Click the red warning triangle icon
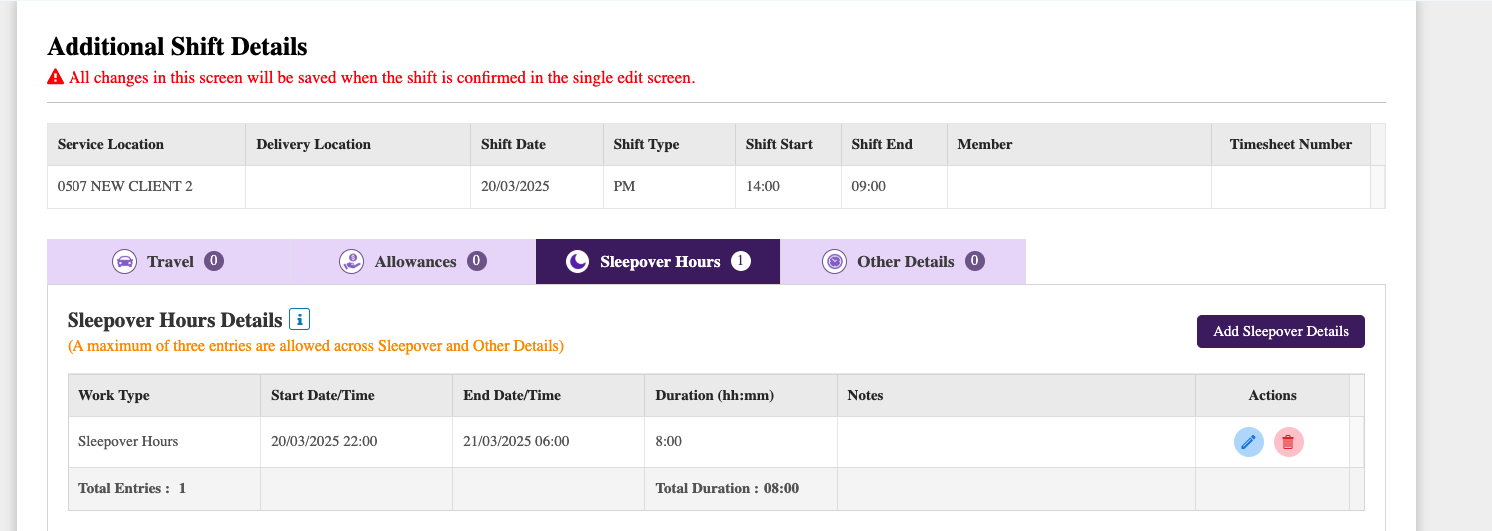1492x531 pixels. click(x=56, y=77)
